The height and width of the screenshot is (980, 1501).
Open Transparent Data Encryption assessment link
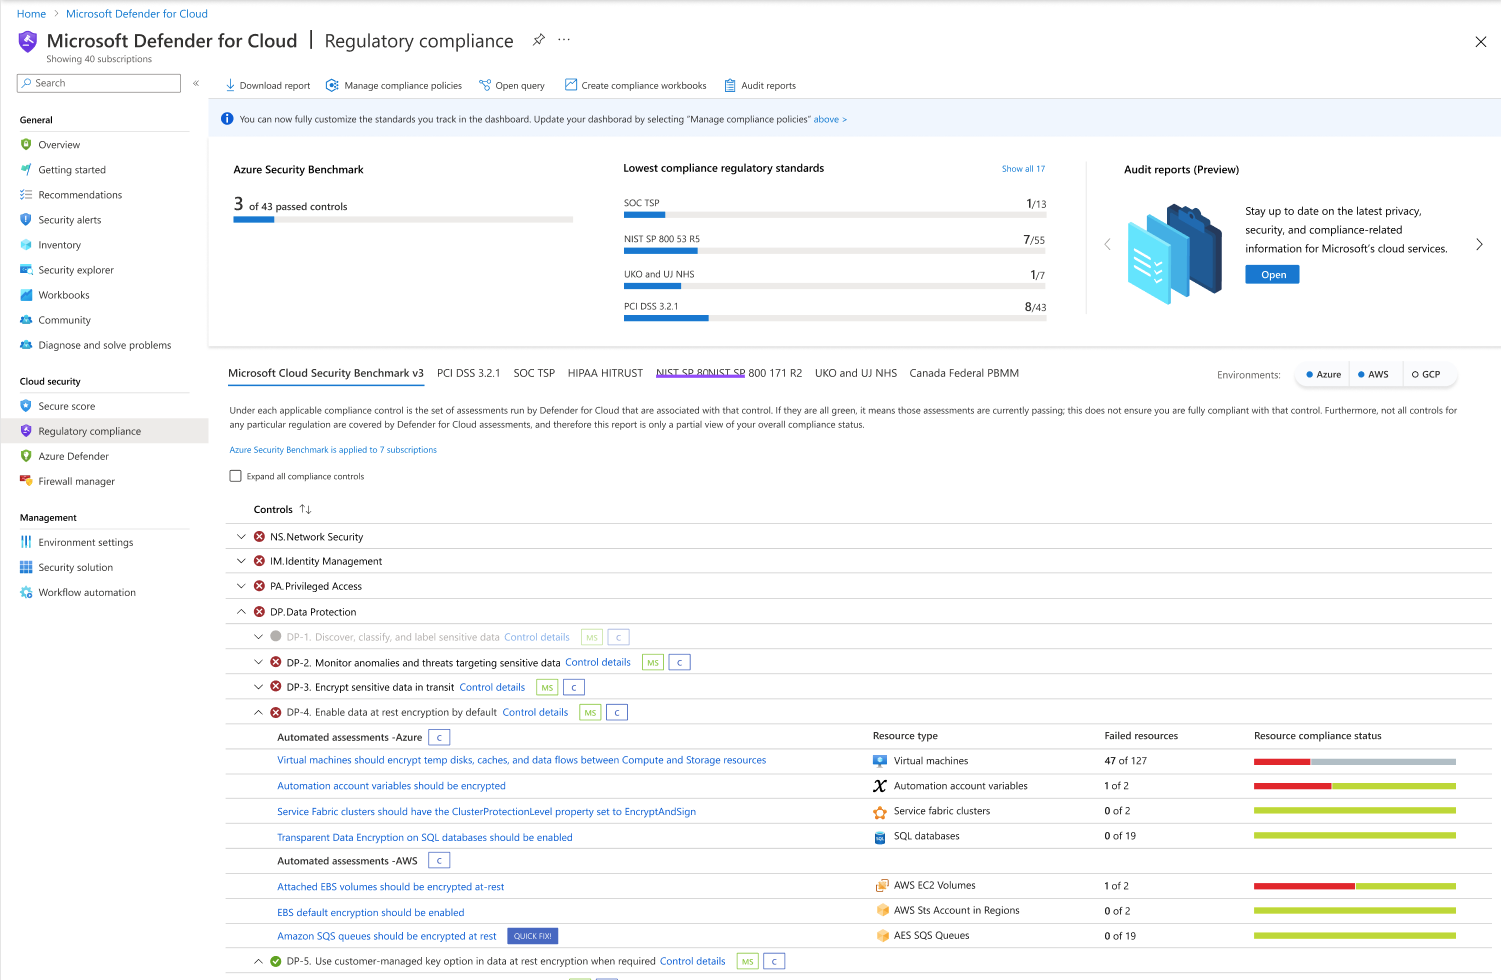pyautogui.click(x=424, y=838)
